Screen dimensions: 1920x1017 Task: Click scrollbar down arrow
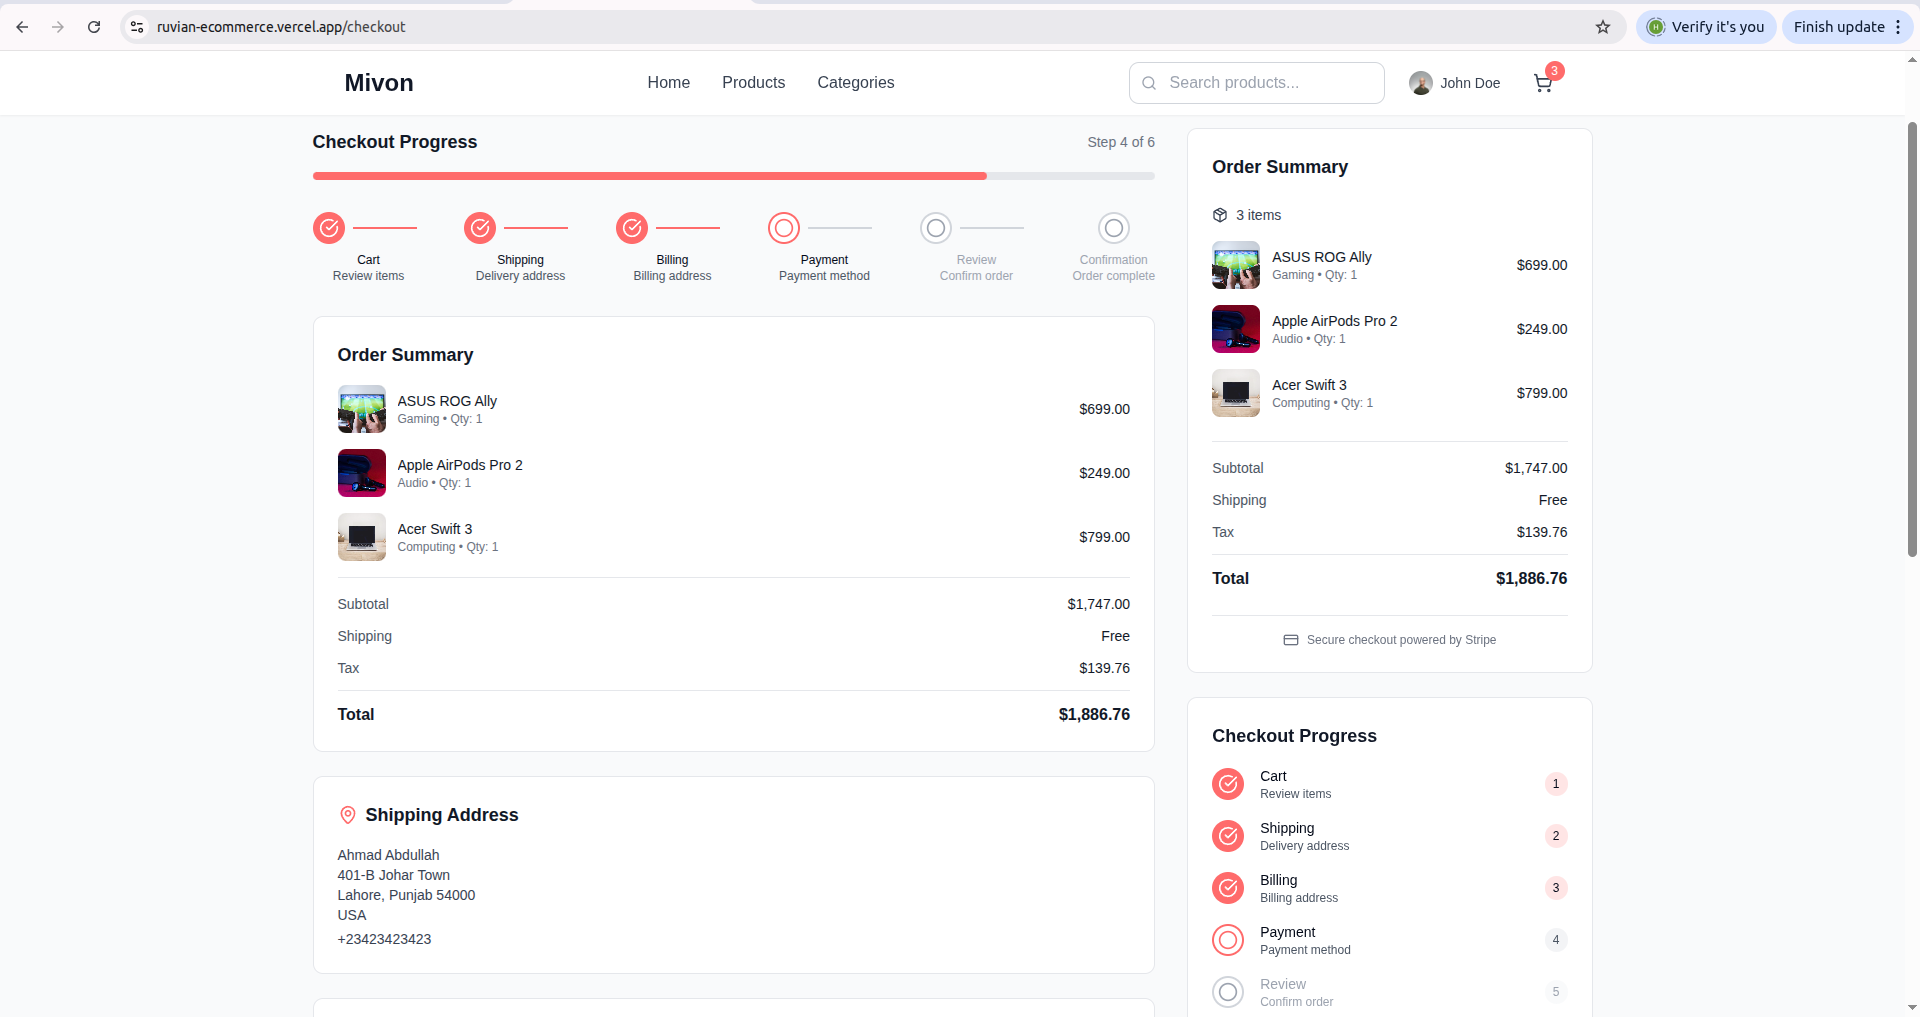tap(1912, 1008)
